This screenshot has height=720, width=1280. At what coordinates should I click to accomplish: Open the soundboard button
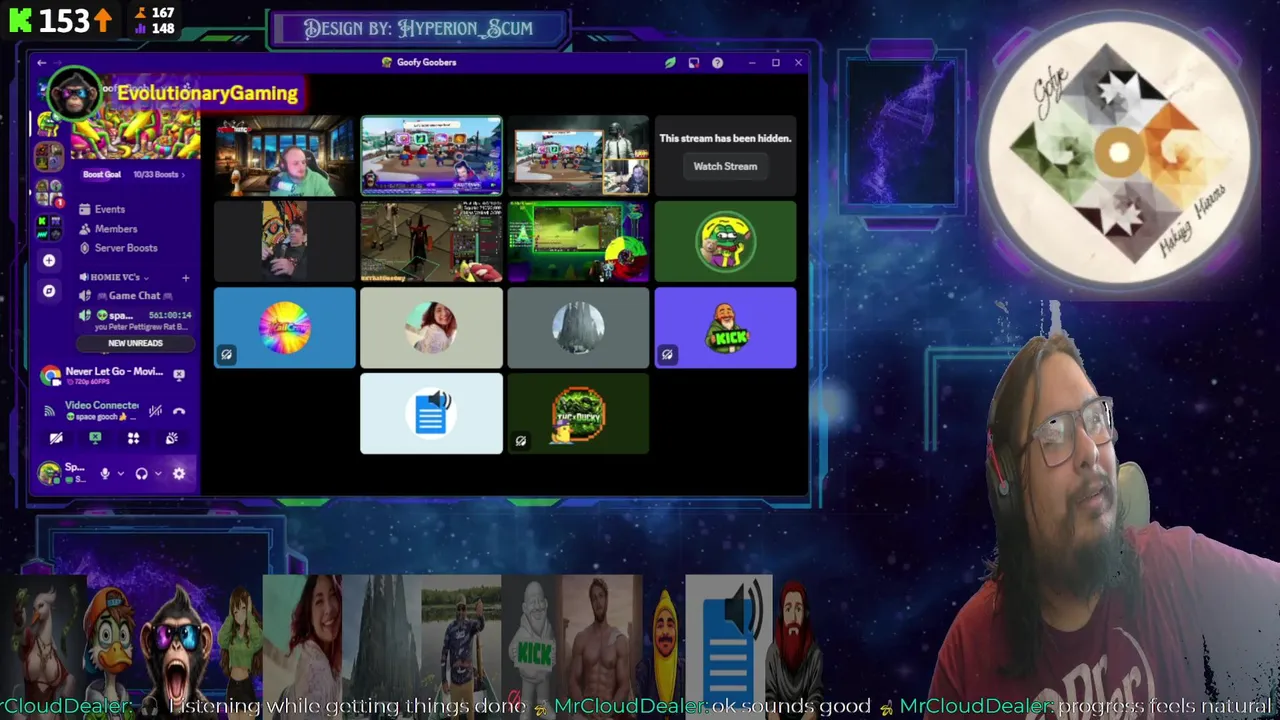(x=172, y=438)
